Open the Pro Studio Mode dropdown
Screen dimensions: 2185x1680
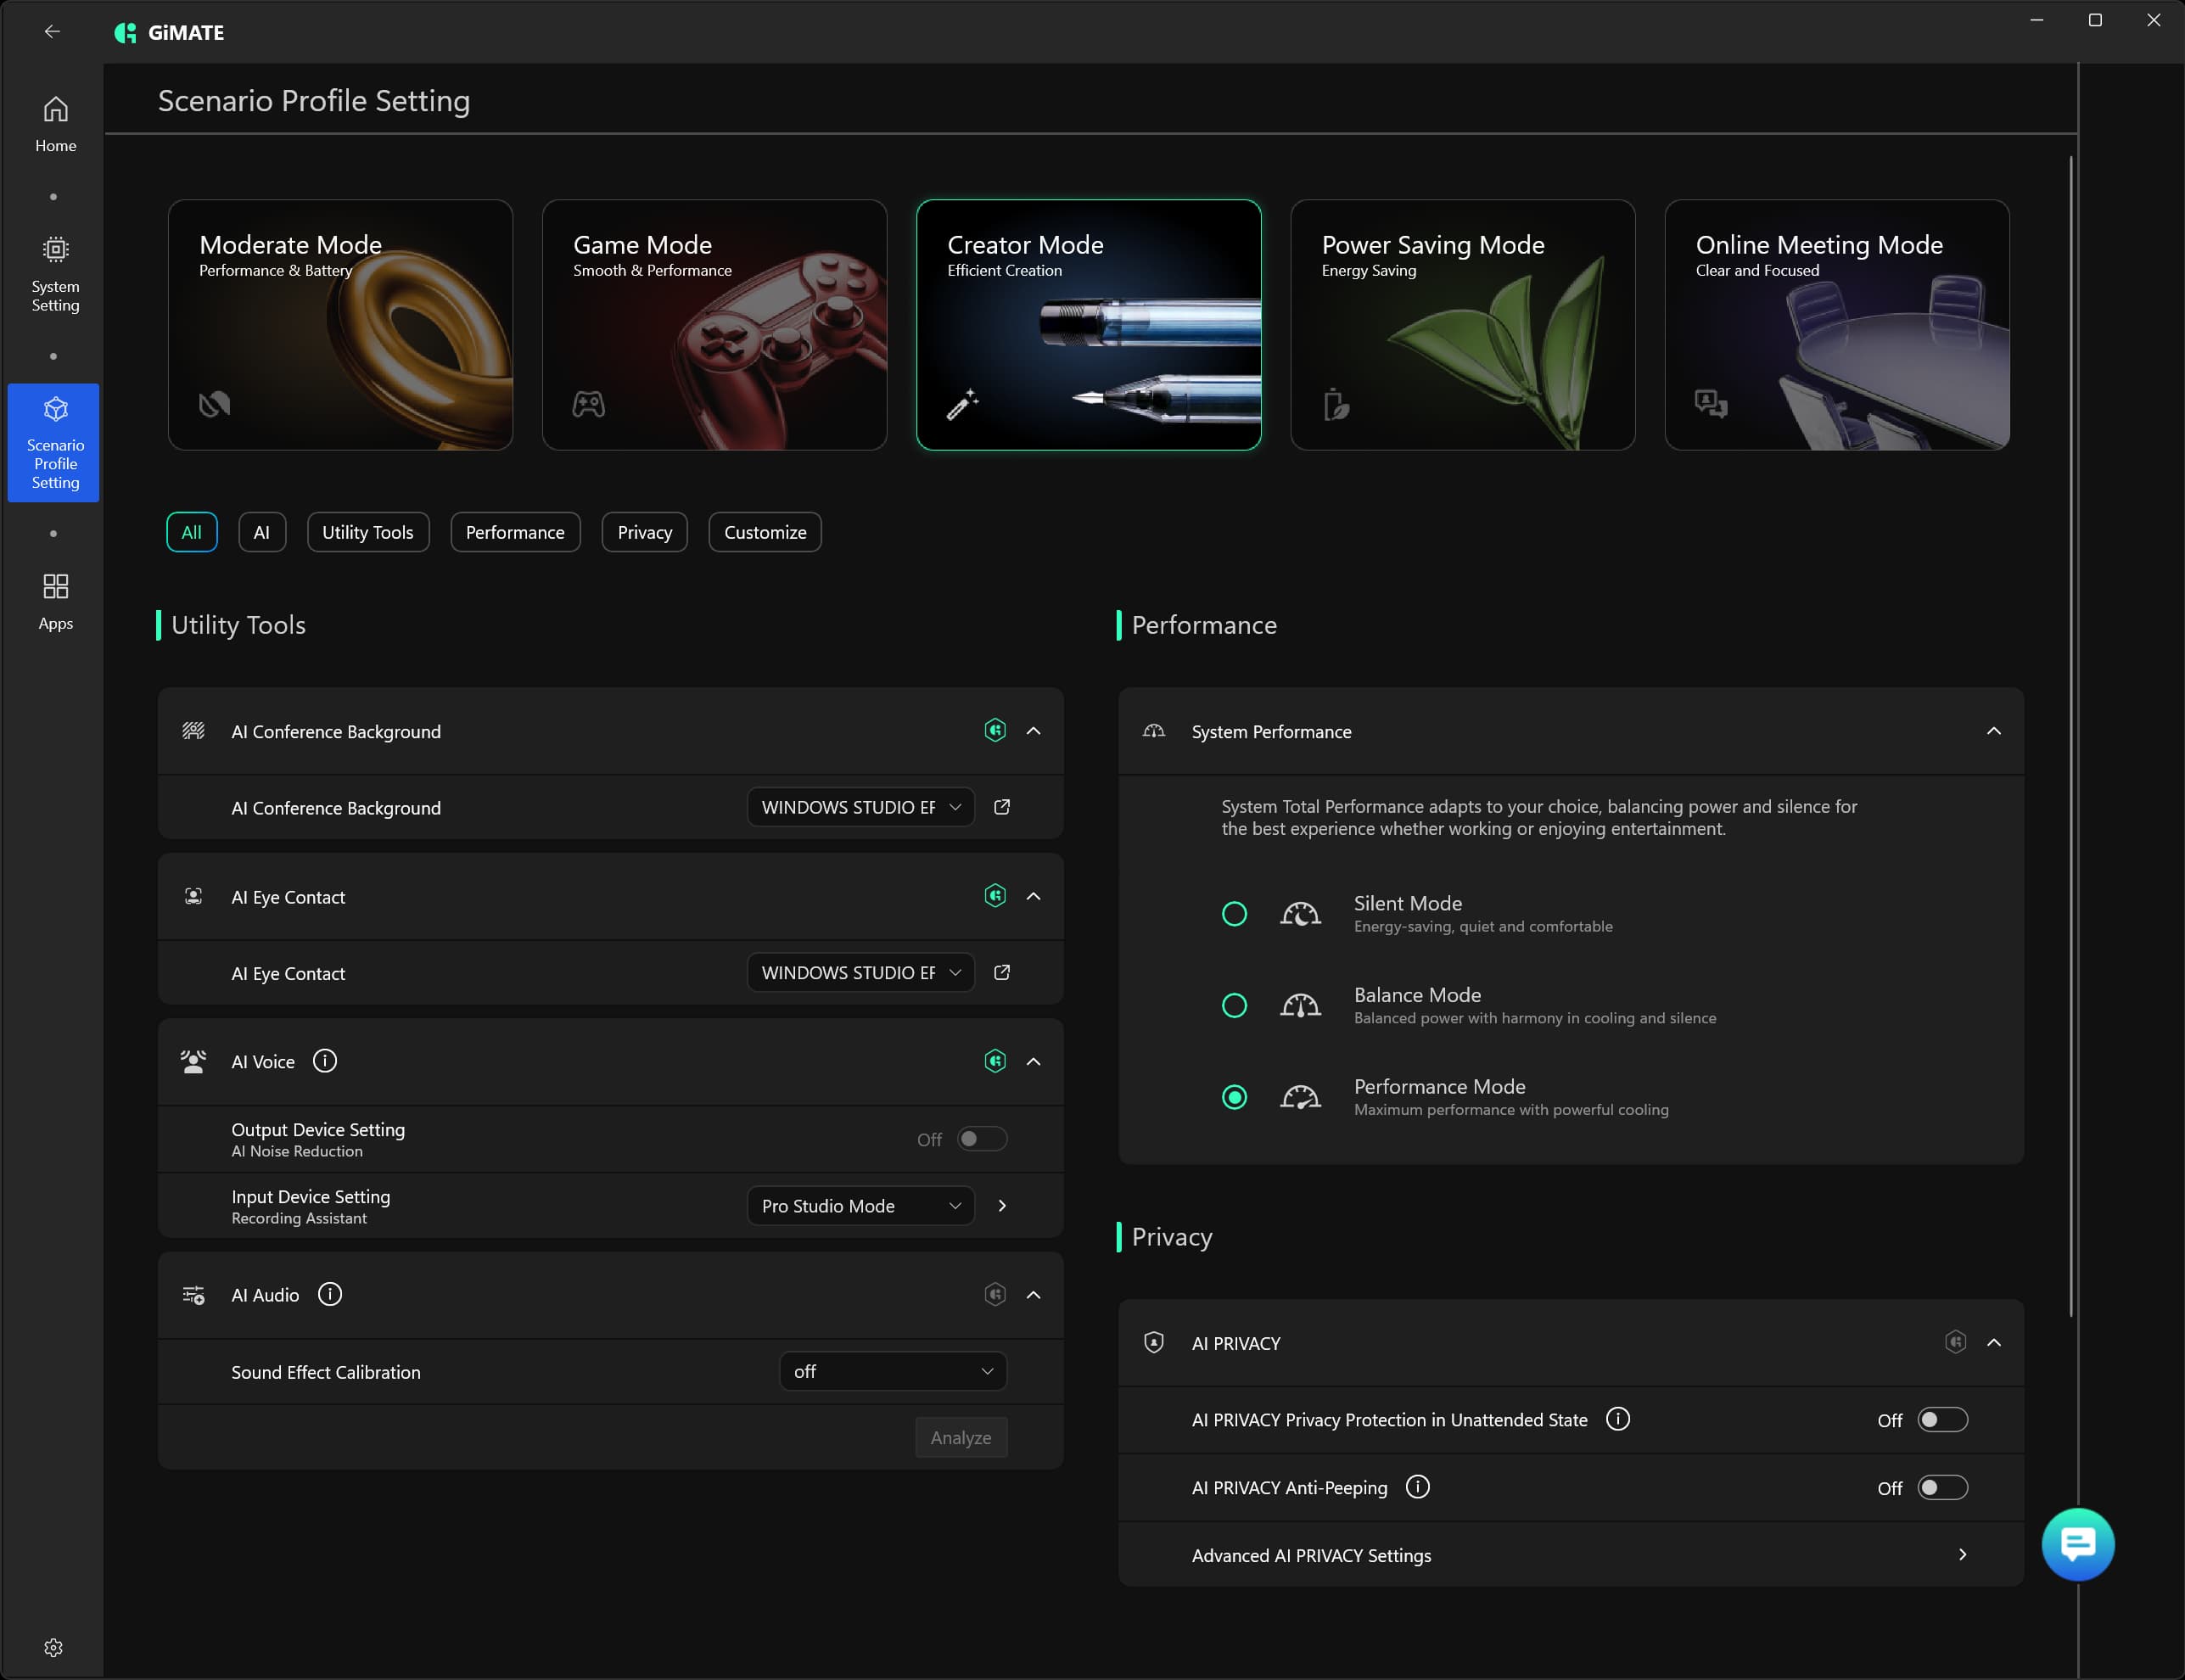click(860, 1206)
